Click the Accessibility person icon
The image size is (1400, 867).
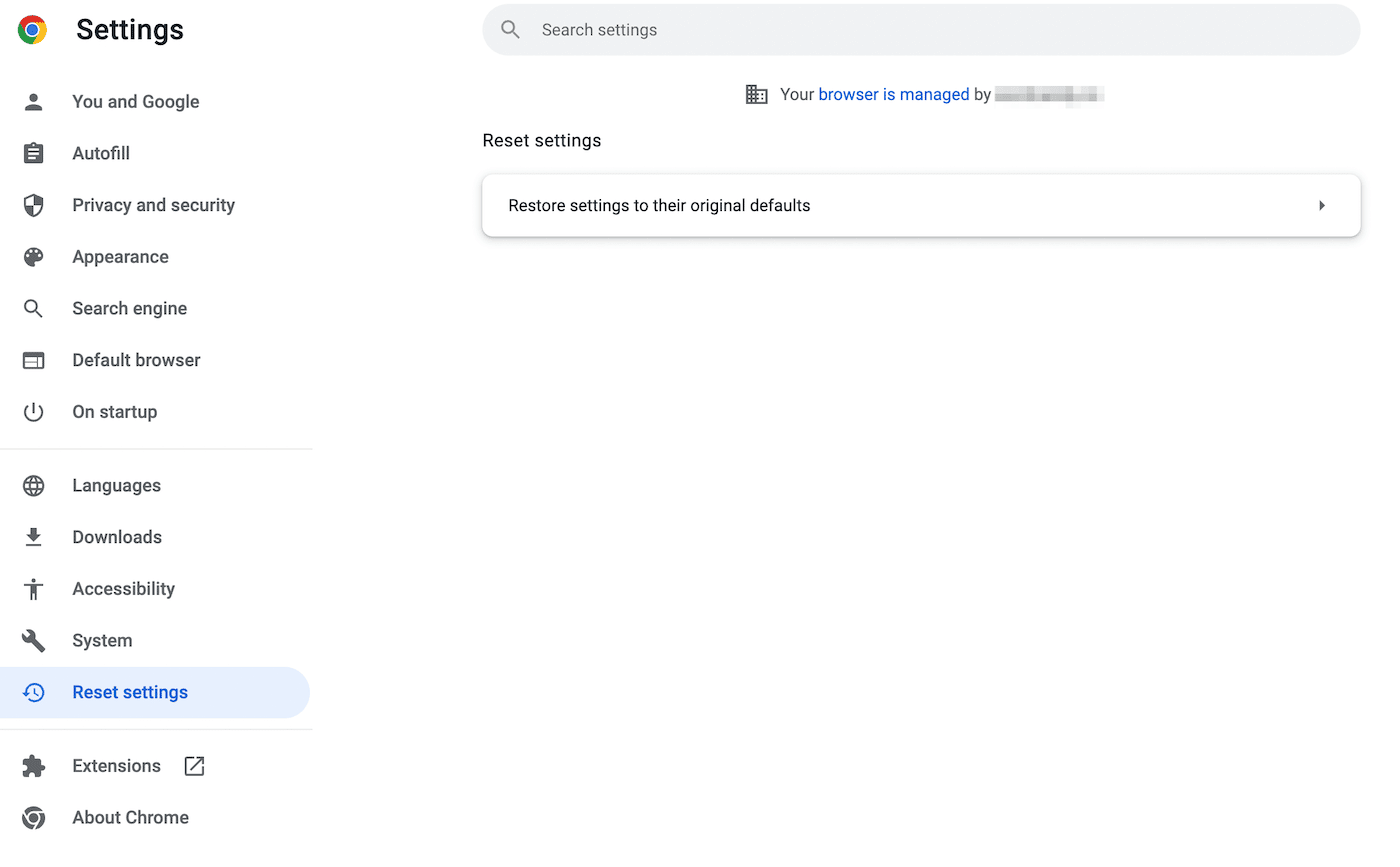(33, 588)
